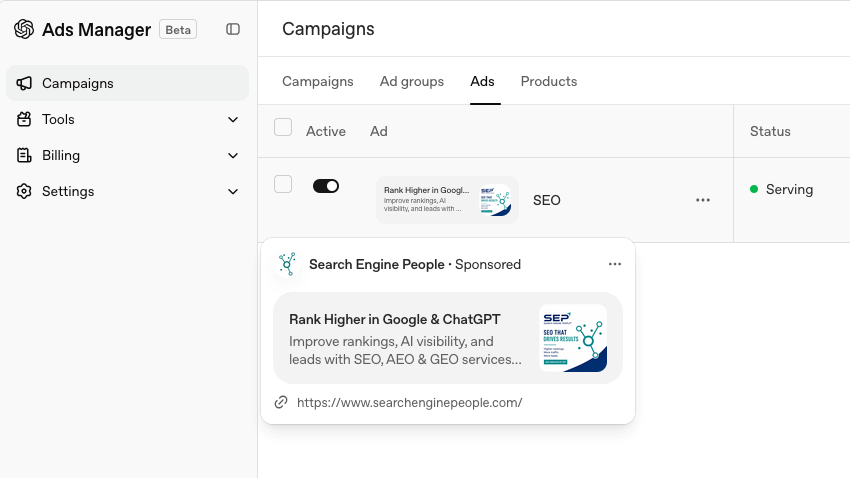The height and width of the screenshot is (478, 850).
Task: Click the 'Improve rankings, AI visibility' description text
Action: point(405,350)
